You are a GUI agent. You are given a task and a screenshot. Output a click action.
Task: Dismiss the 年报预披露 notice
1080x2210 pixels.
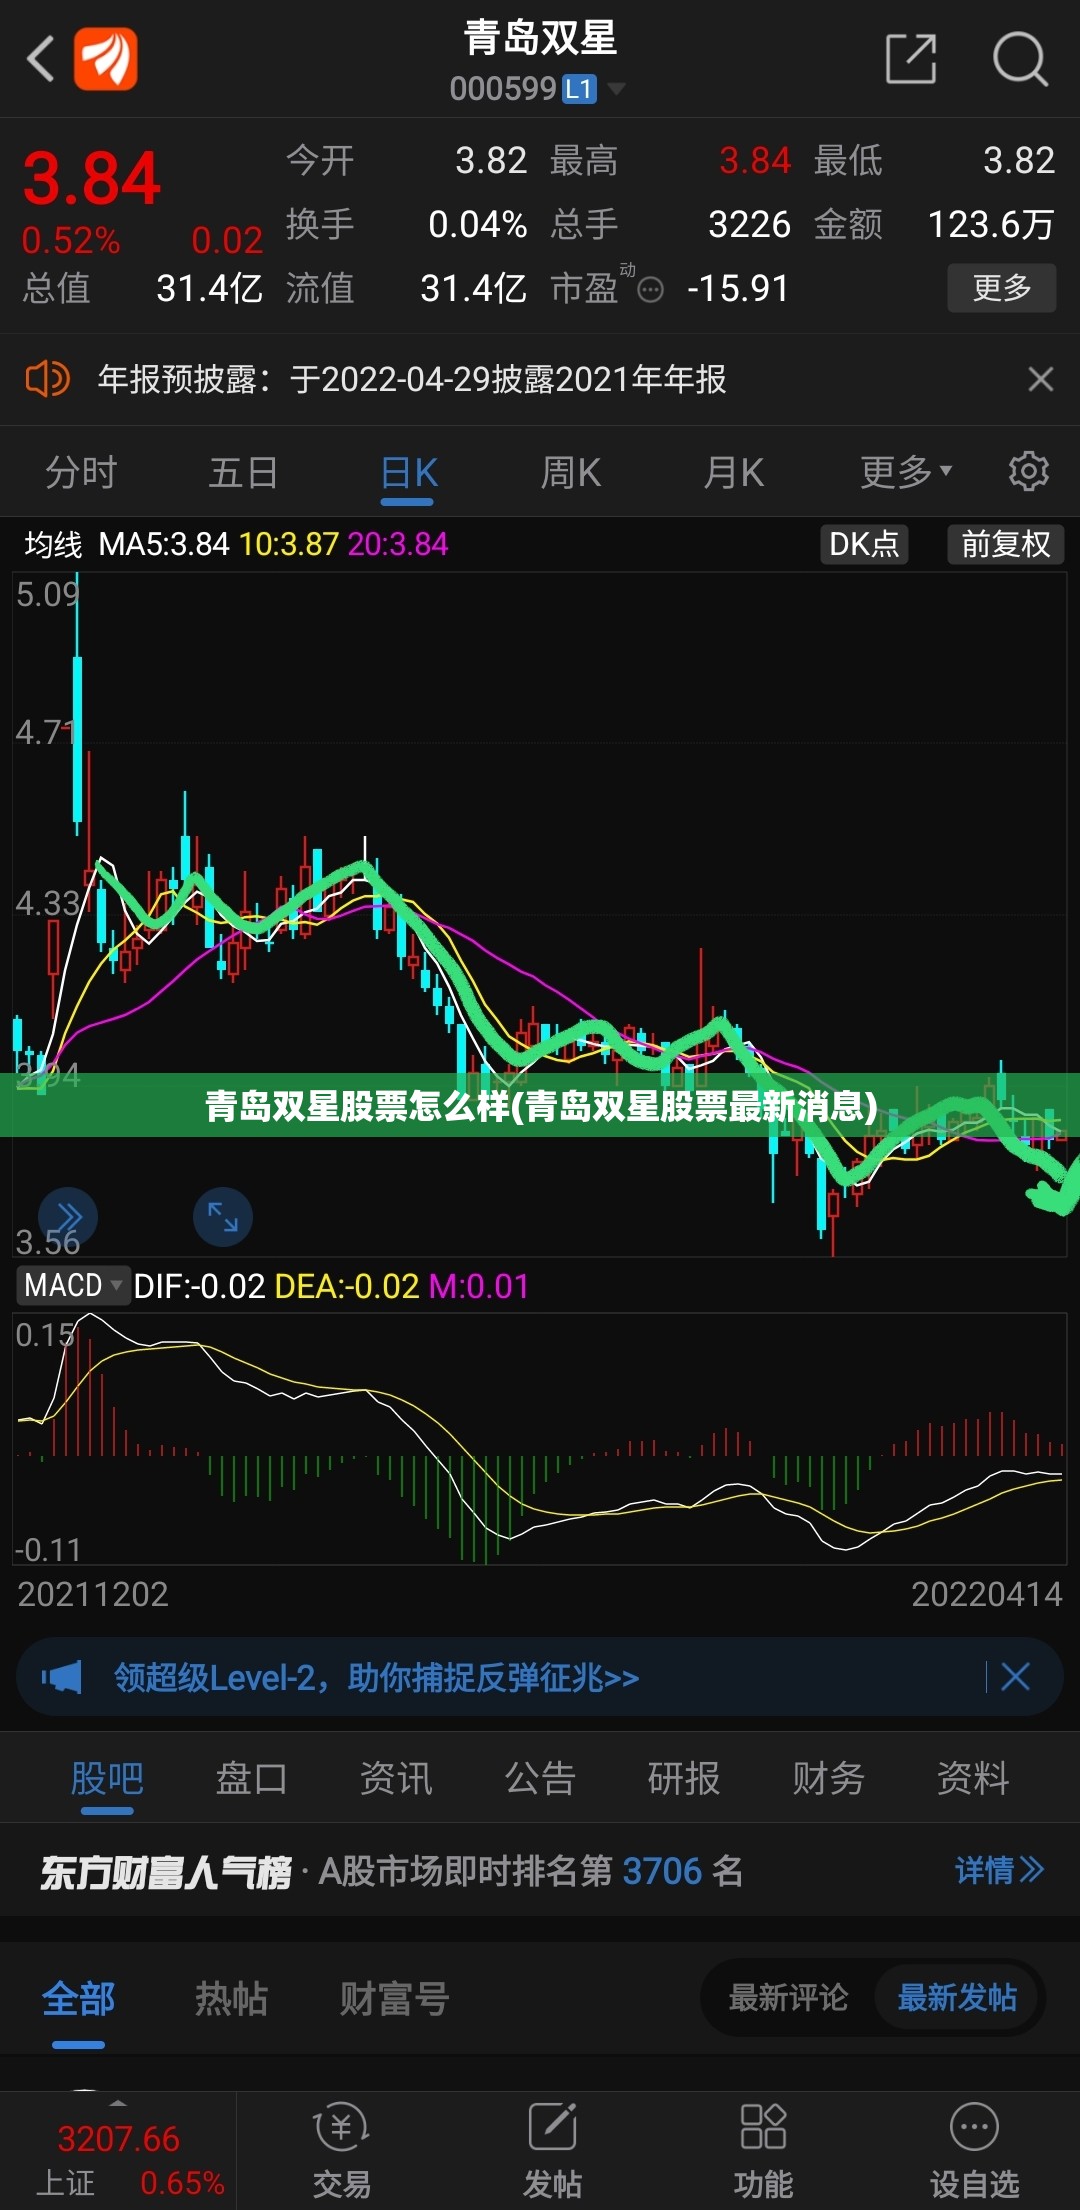point(1040,379)
